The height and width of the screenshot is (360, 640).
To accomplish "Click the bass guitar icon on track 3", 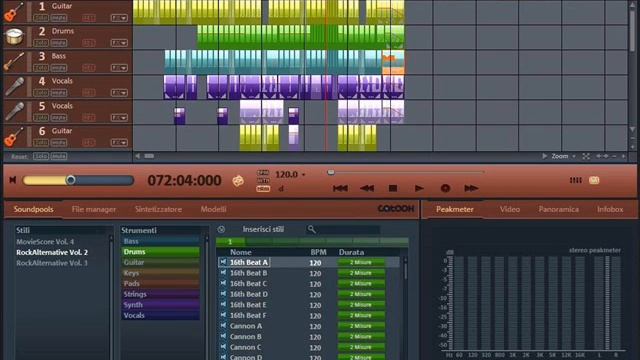I will pyautogui.click(x=14, y=62).
